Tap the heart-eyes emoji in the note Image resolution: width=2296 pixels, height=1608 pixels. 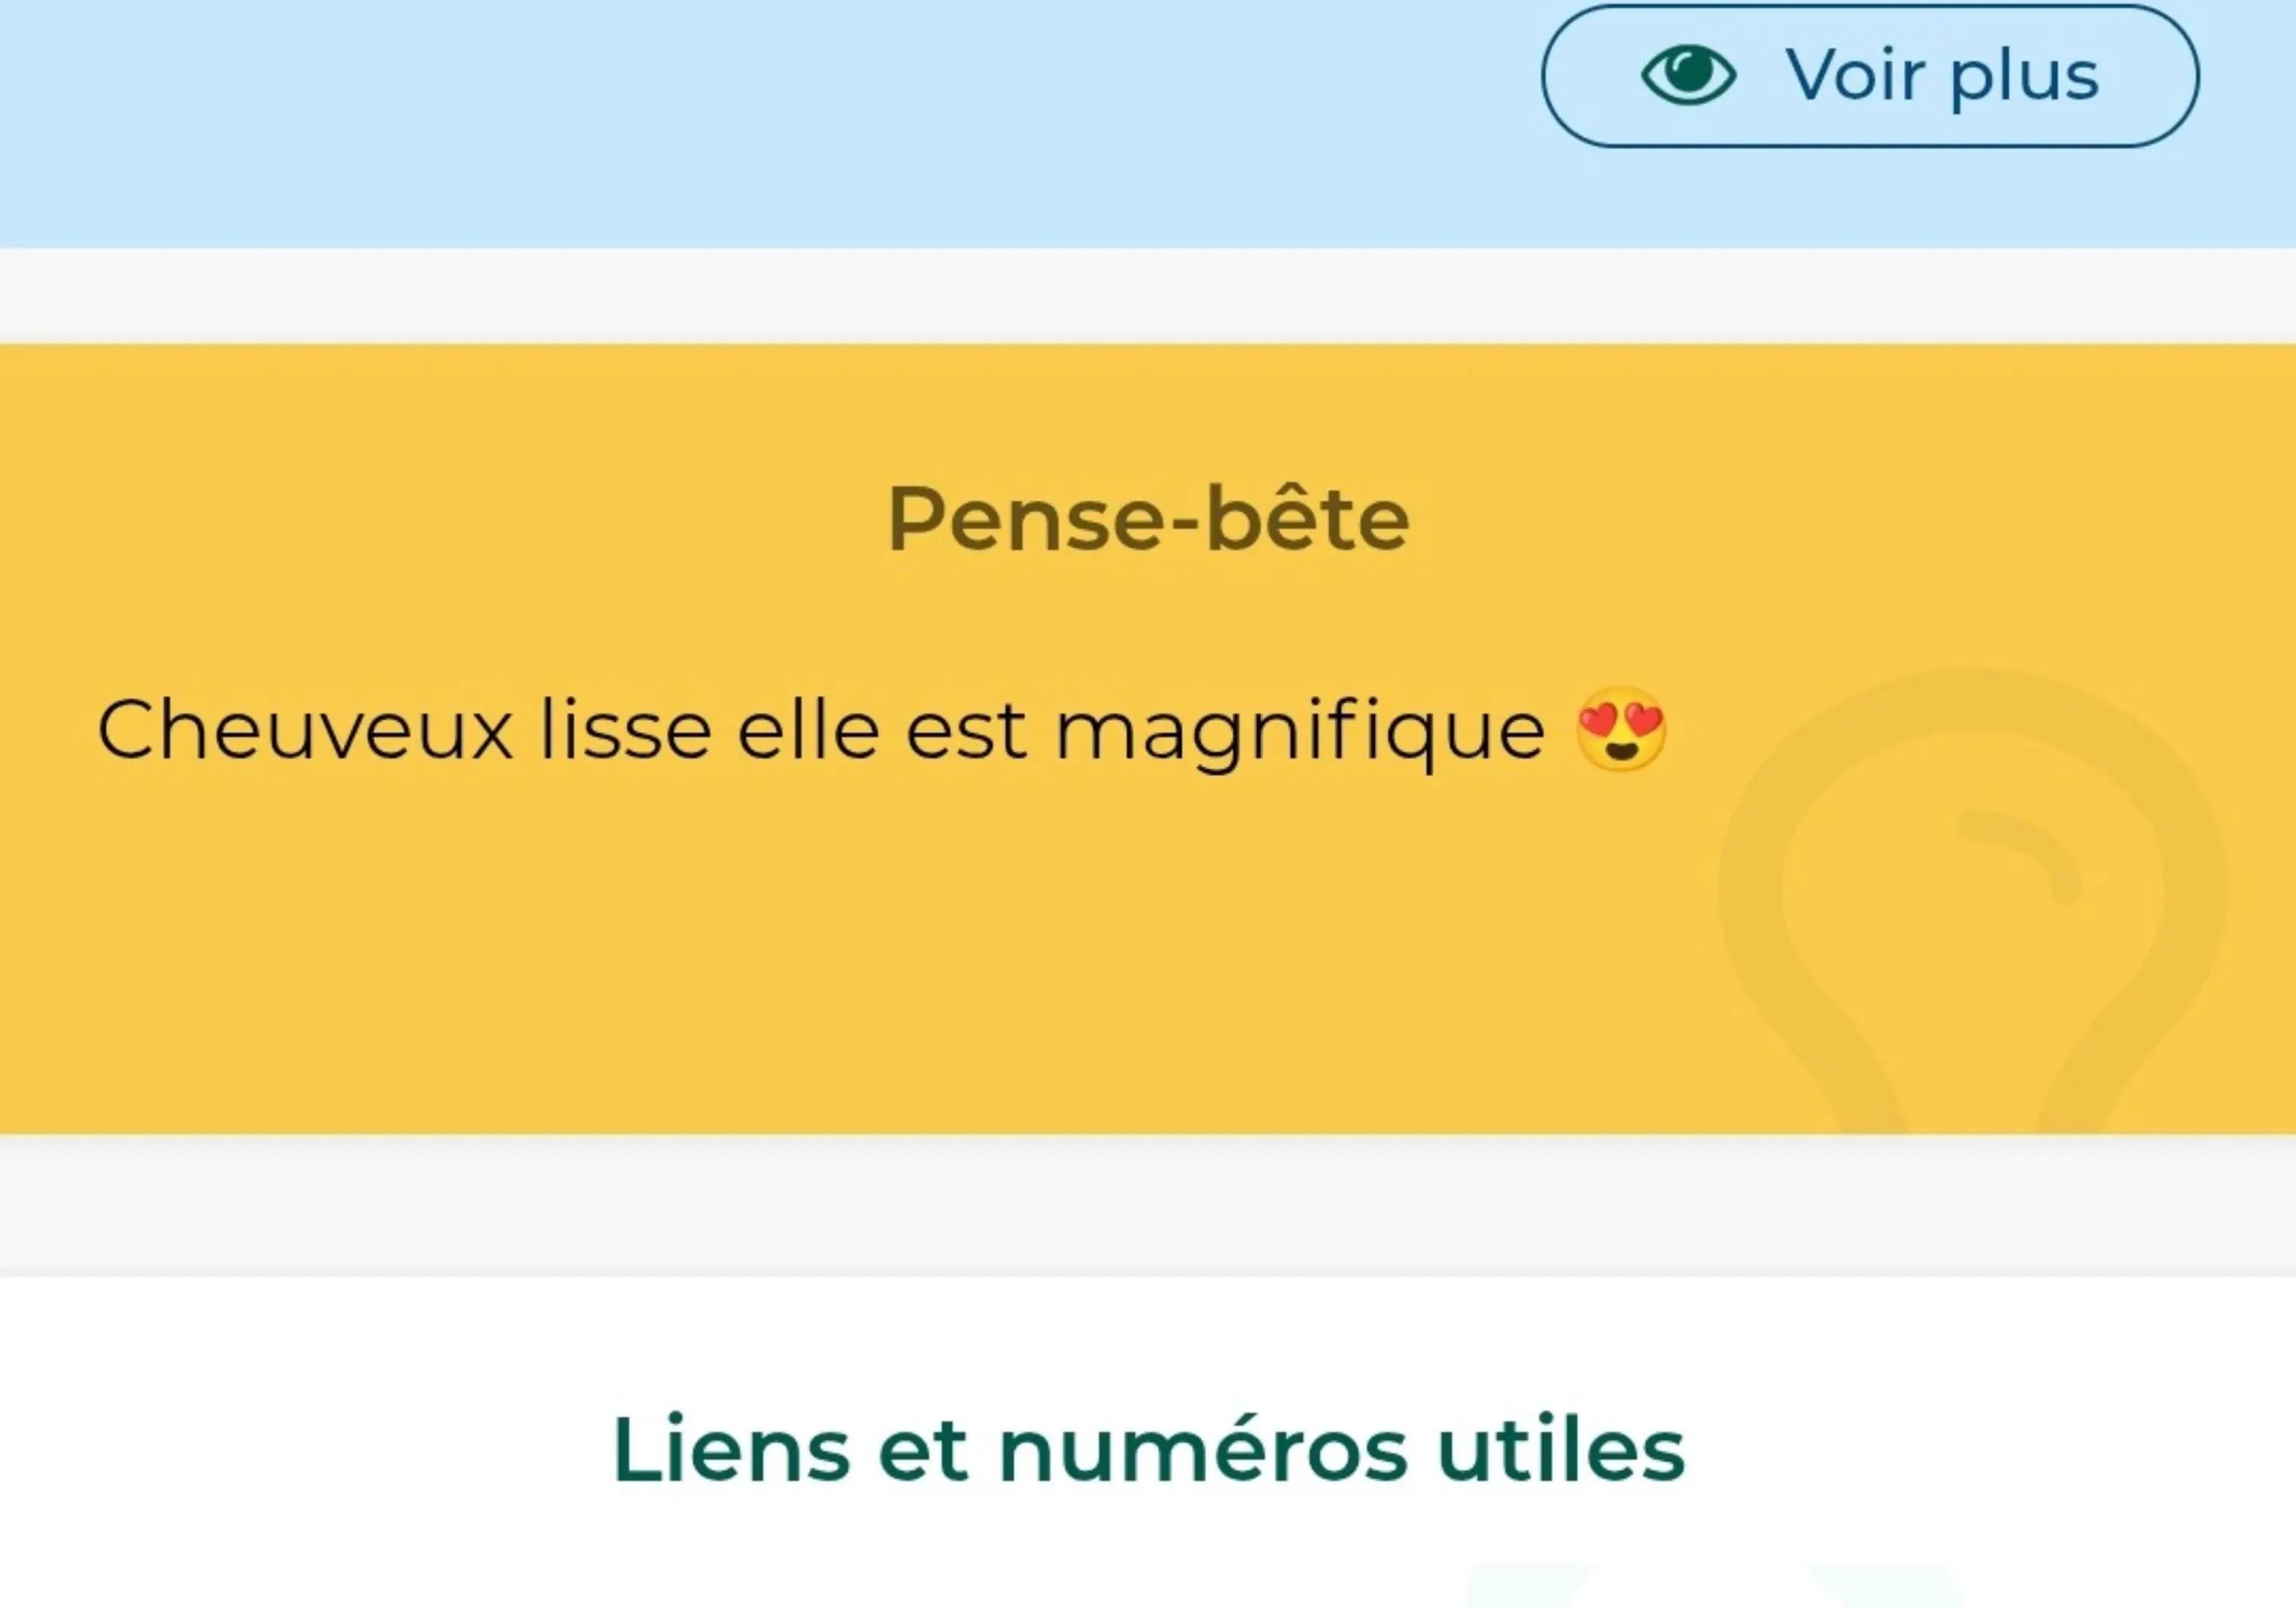click(1621, 729)
